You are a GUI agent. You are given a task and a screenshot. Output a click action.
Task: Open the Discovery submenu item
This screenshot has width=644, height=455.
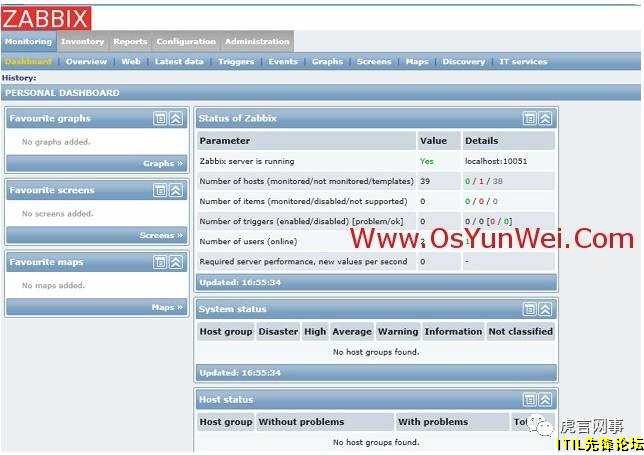(x=464, y=62)
